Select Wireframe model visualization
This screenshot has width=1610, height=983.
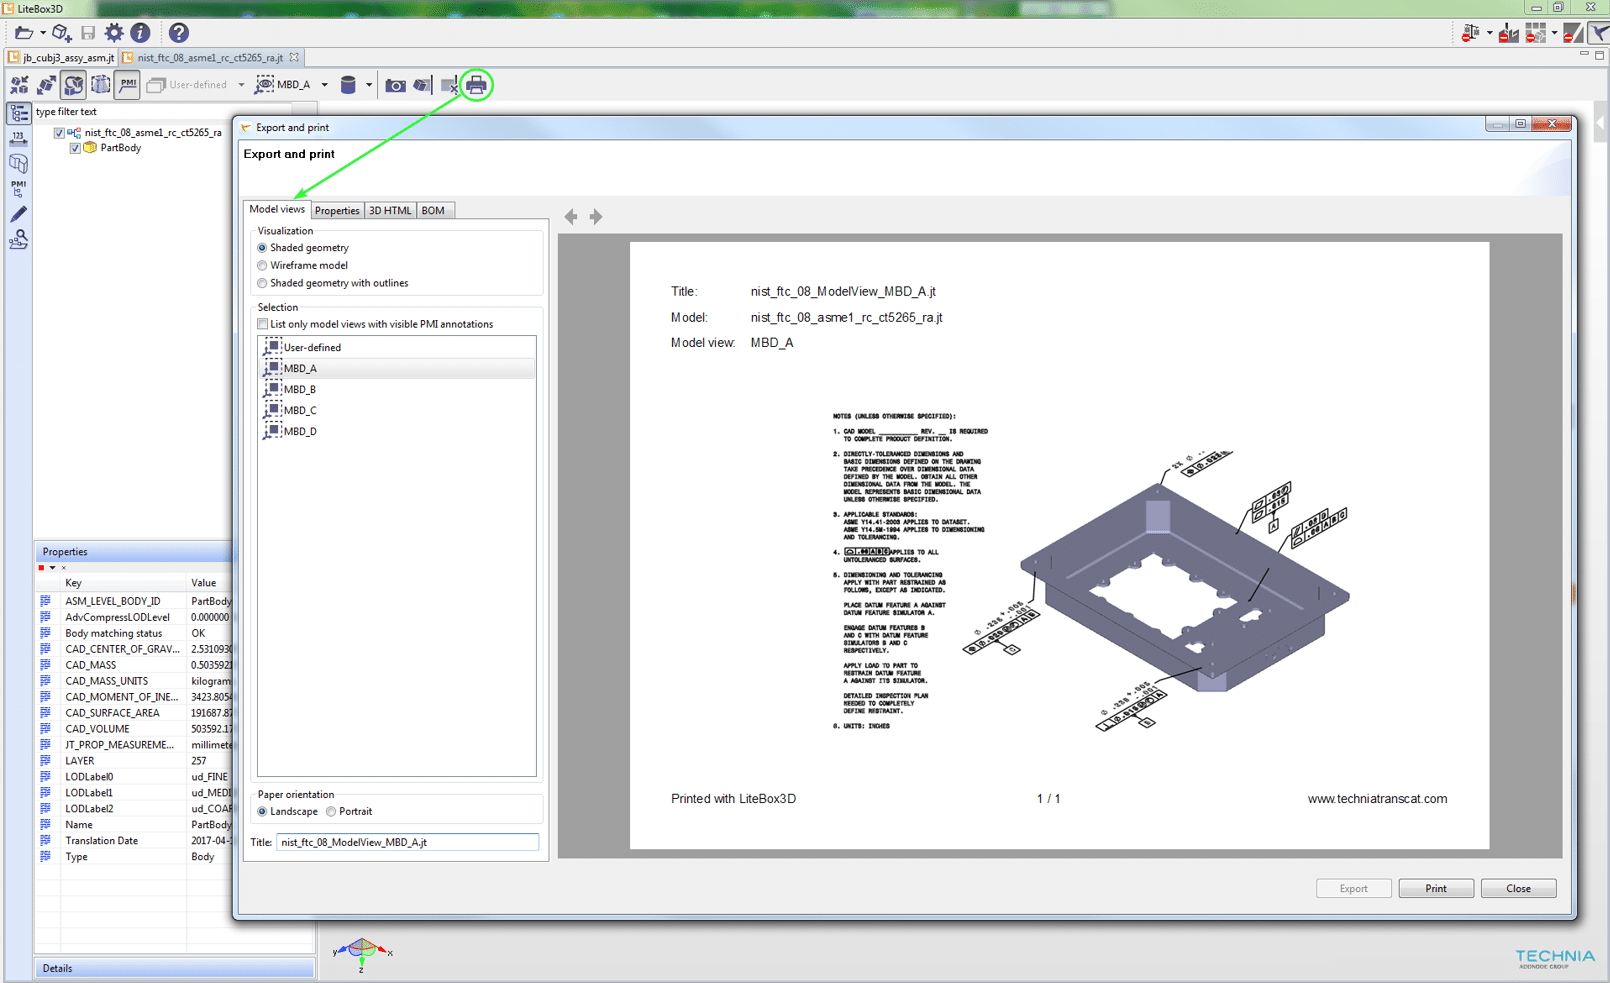[x=262, y=266]
